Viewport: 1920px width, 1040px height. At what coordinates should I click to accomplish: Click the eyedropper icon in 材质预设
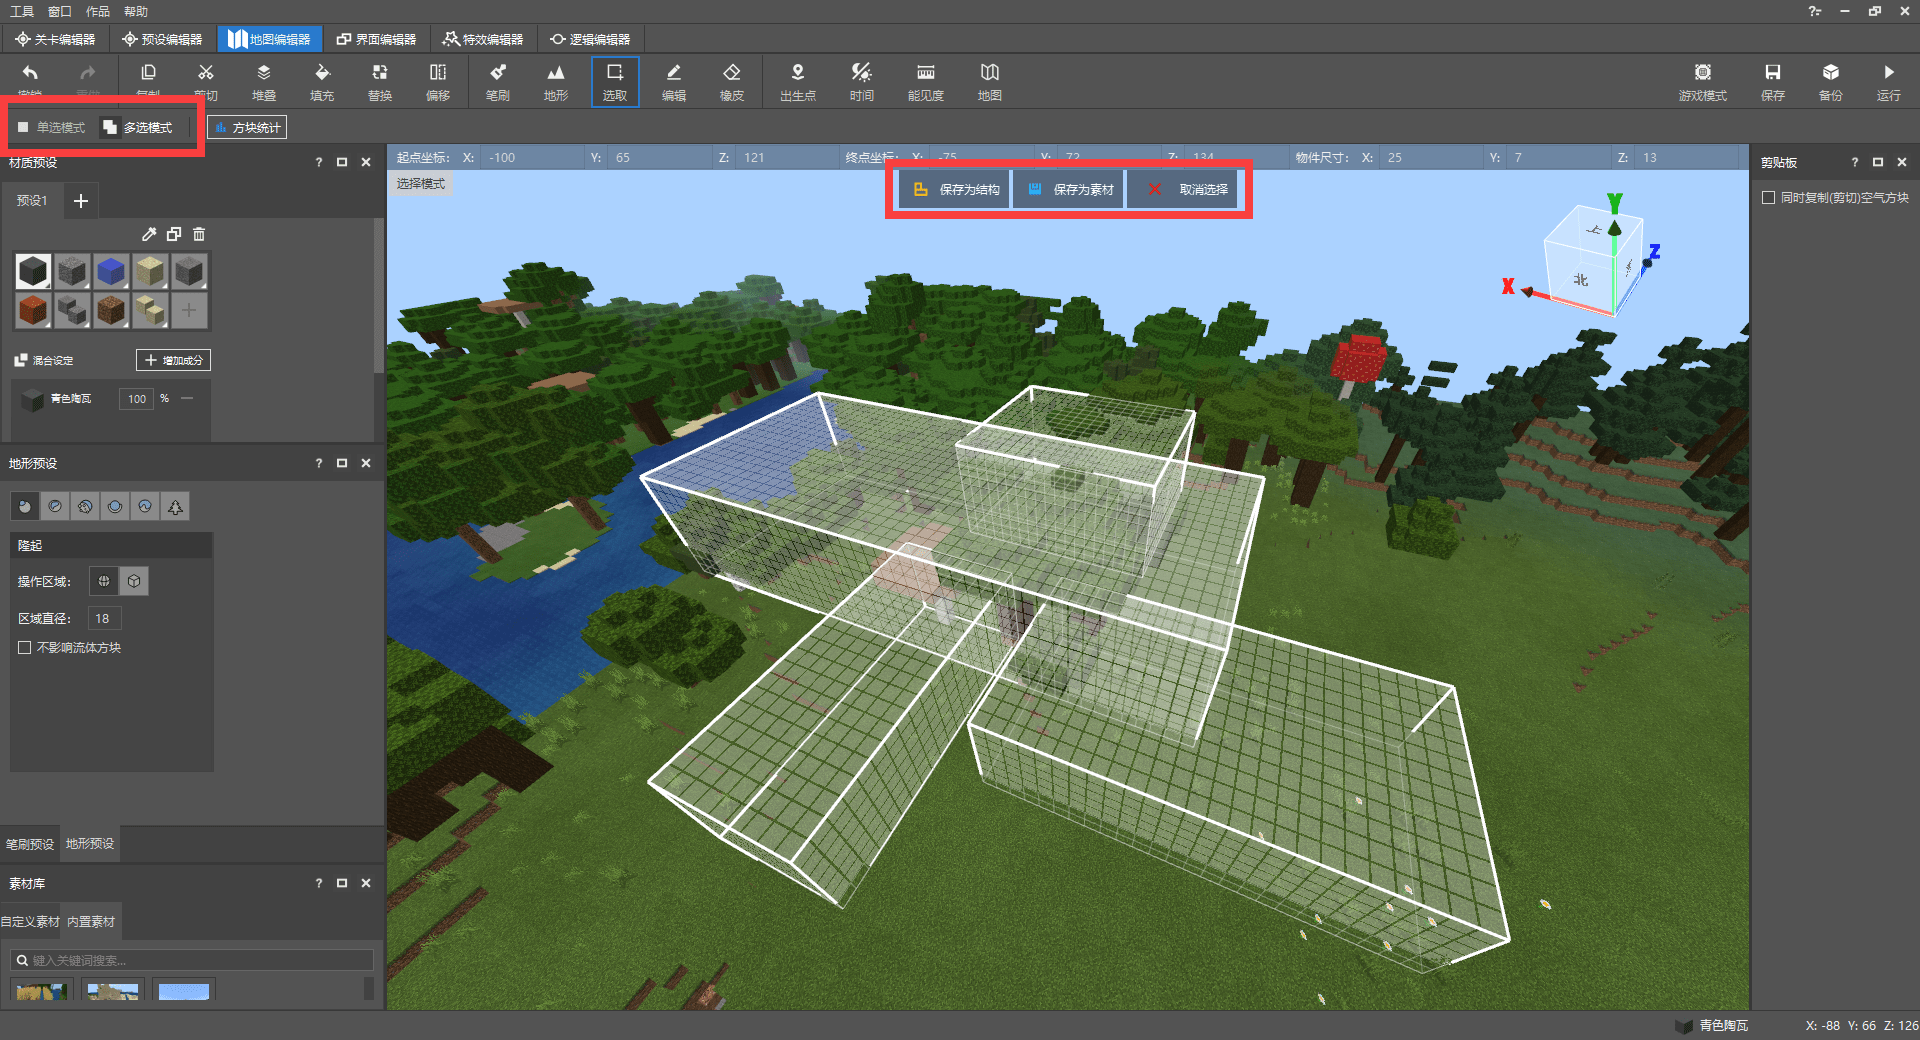[x=149, y=234]
